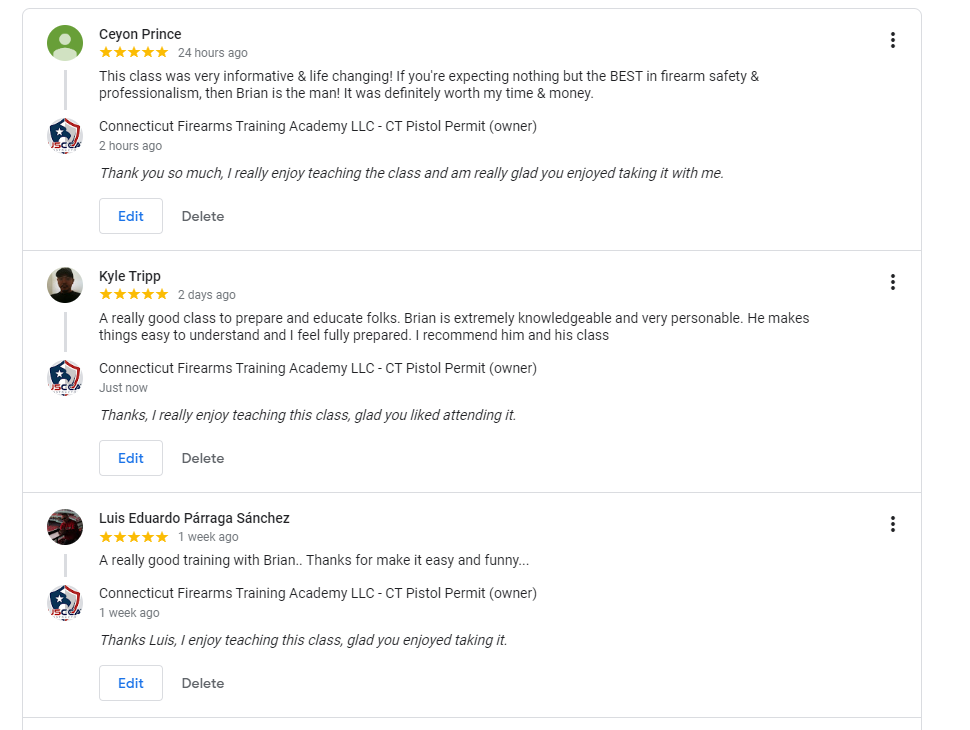Click the five-star rating on Ceyon Prince review

pos(134,53)
